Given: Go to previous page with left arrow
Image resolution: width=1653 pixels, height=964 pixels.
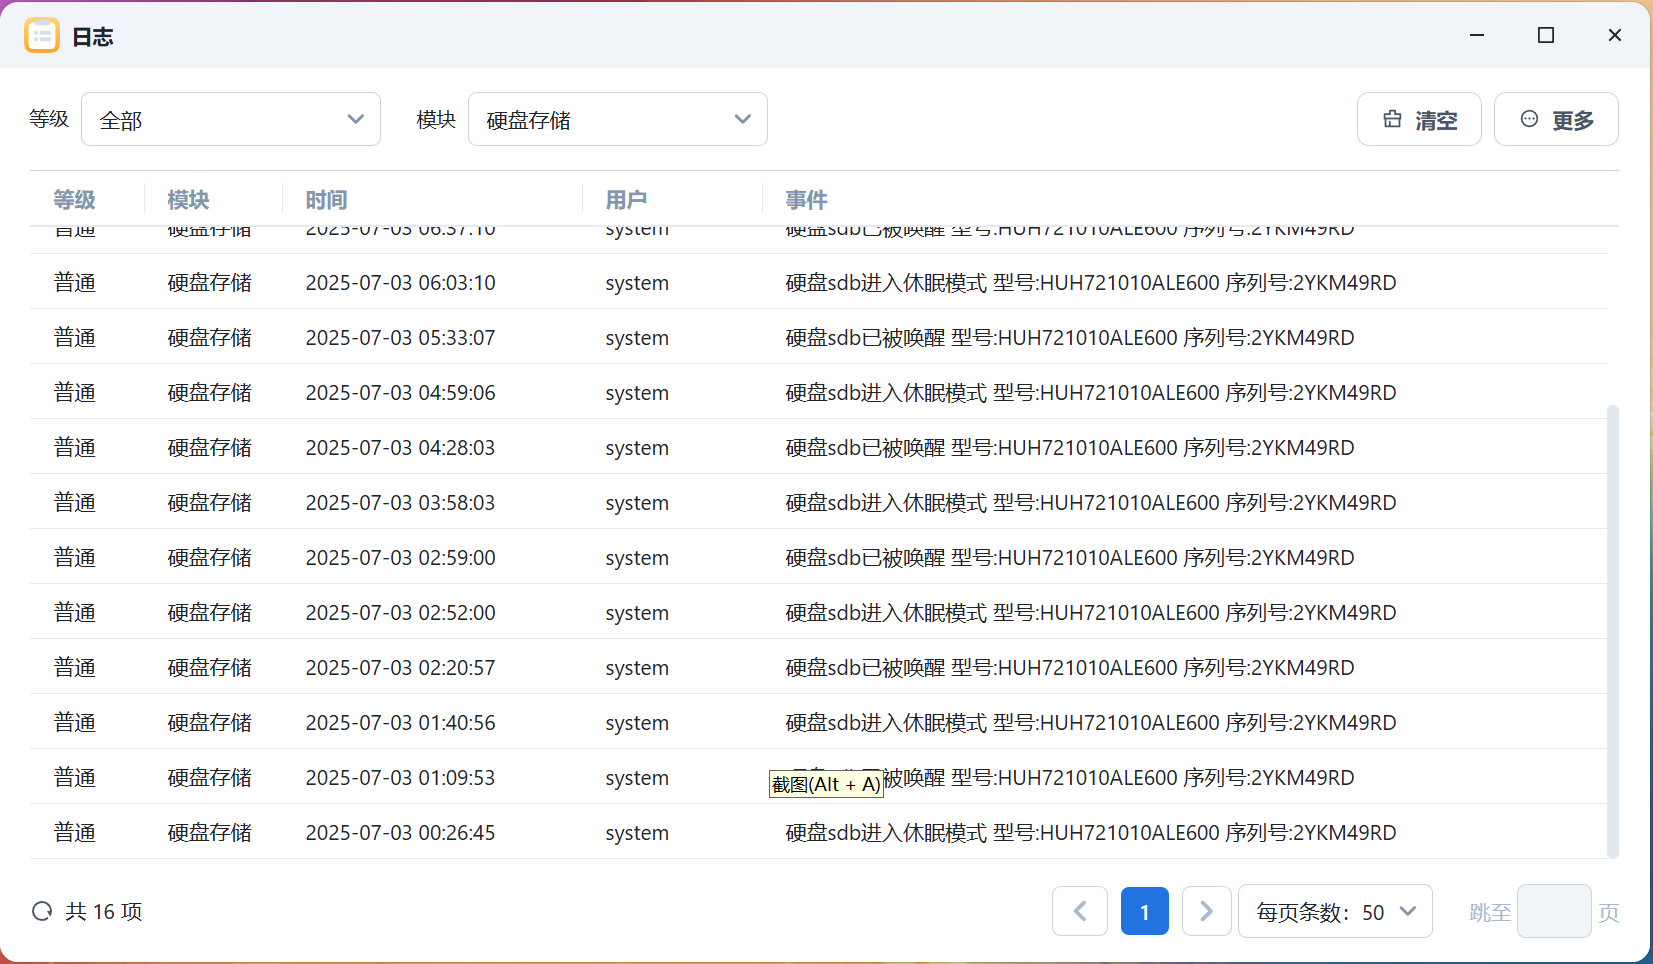Looking at the screenshot, I should 1080,911.
